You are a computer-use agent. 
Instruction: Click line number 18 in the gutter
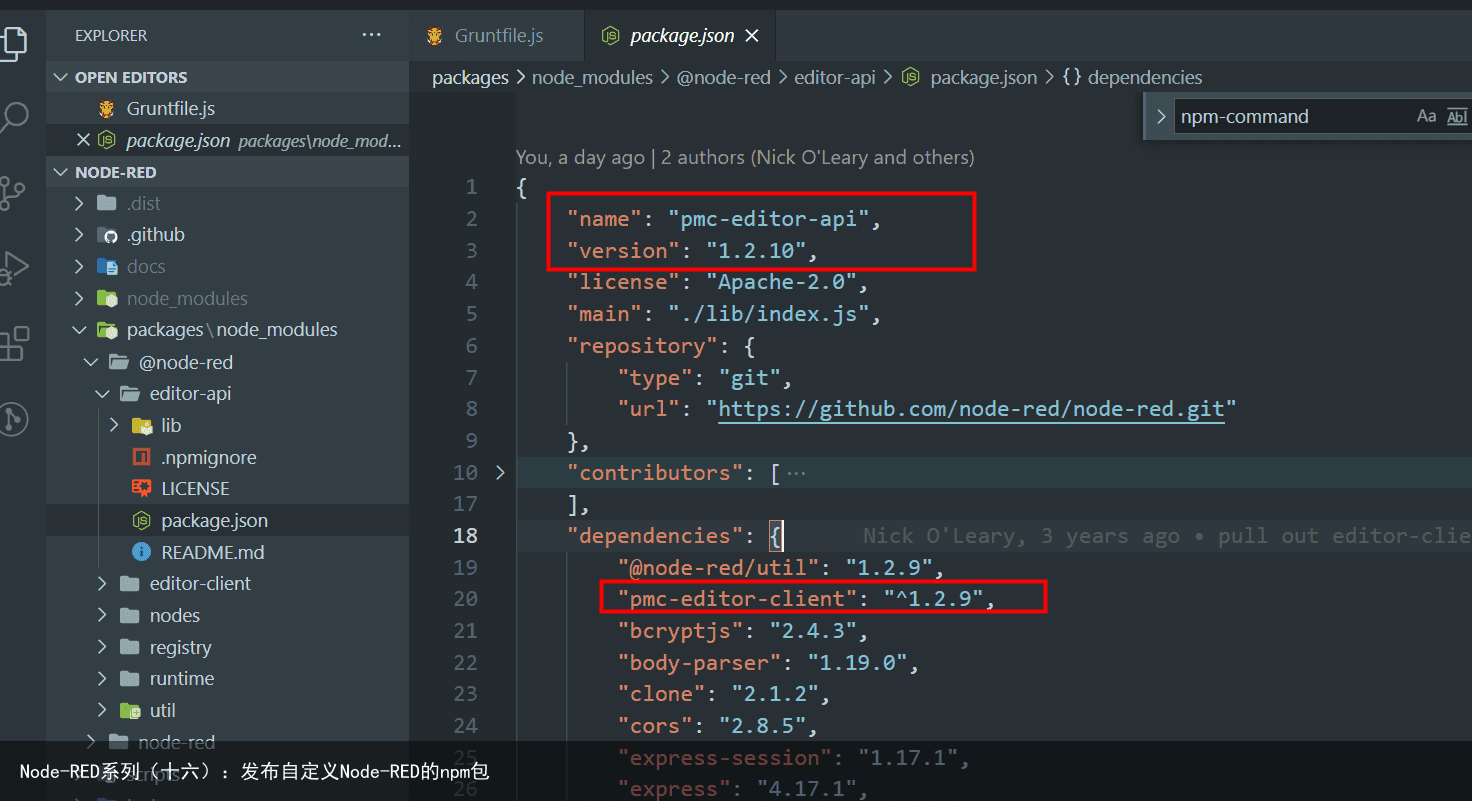tap(466, 535)
